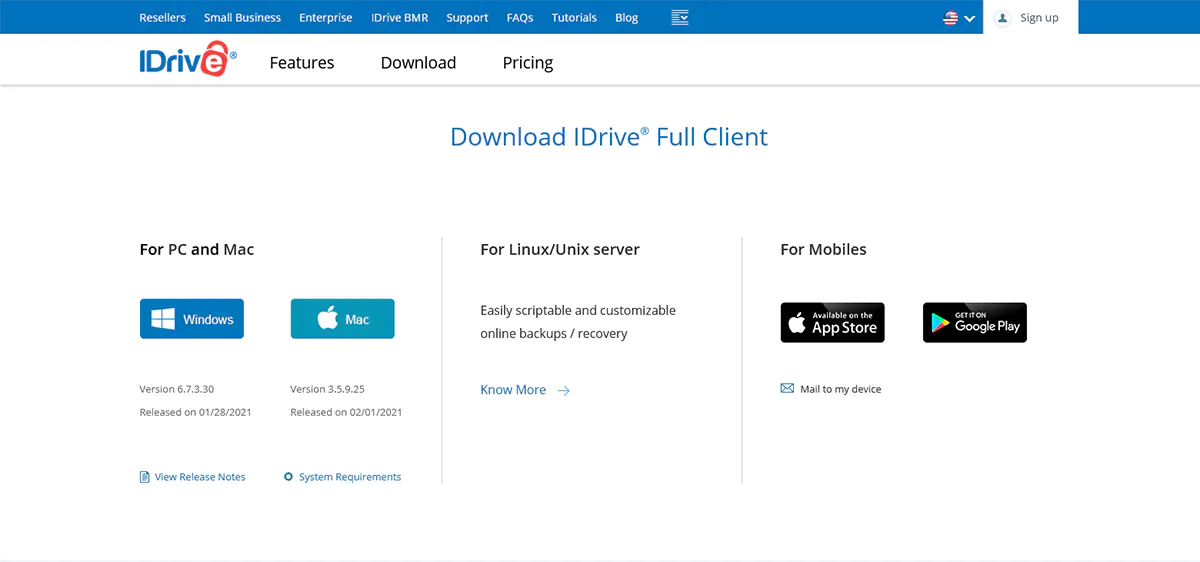Click the IDrive logo
The width and height of the screenshot is (1200, 562).
188,60
